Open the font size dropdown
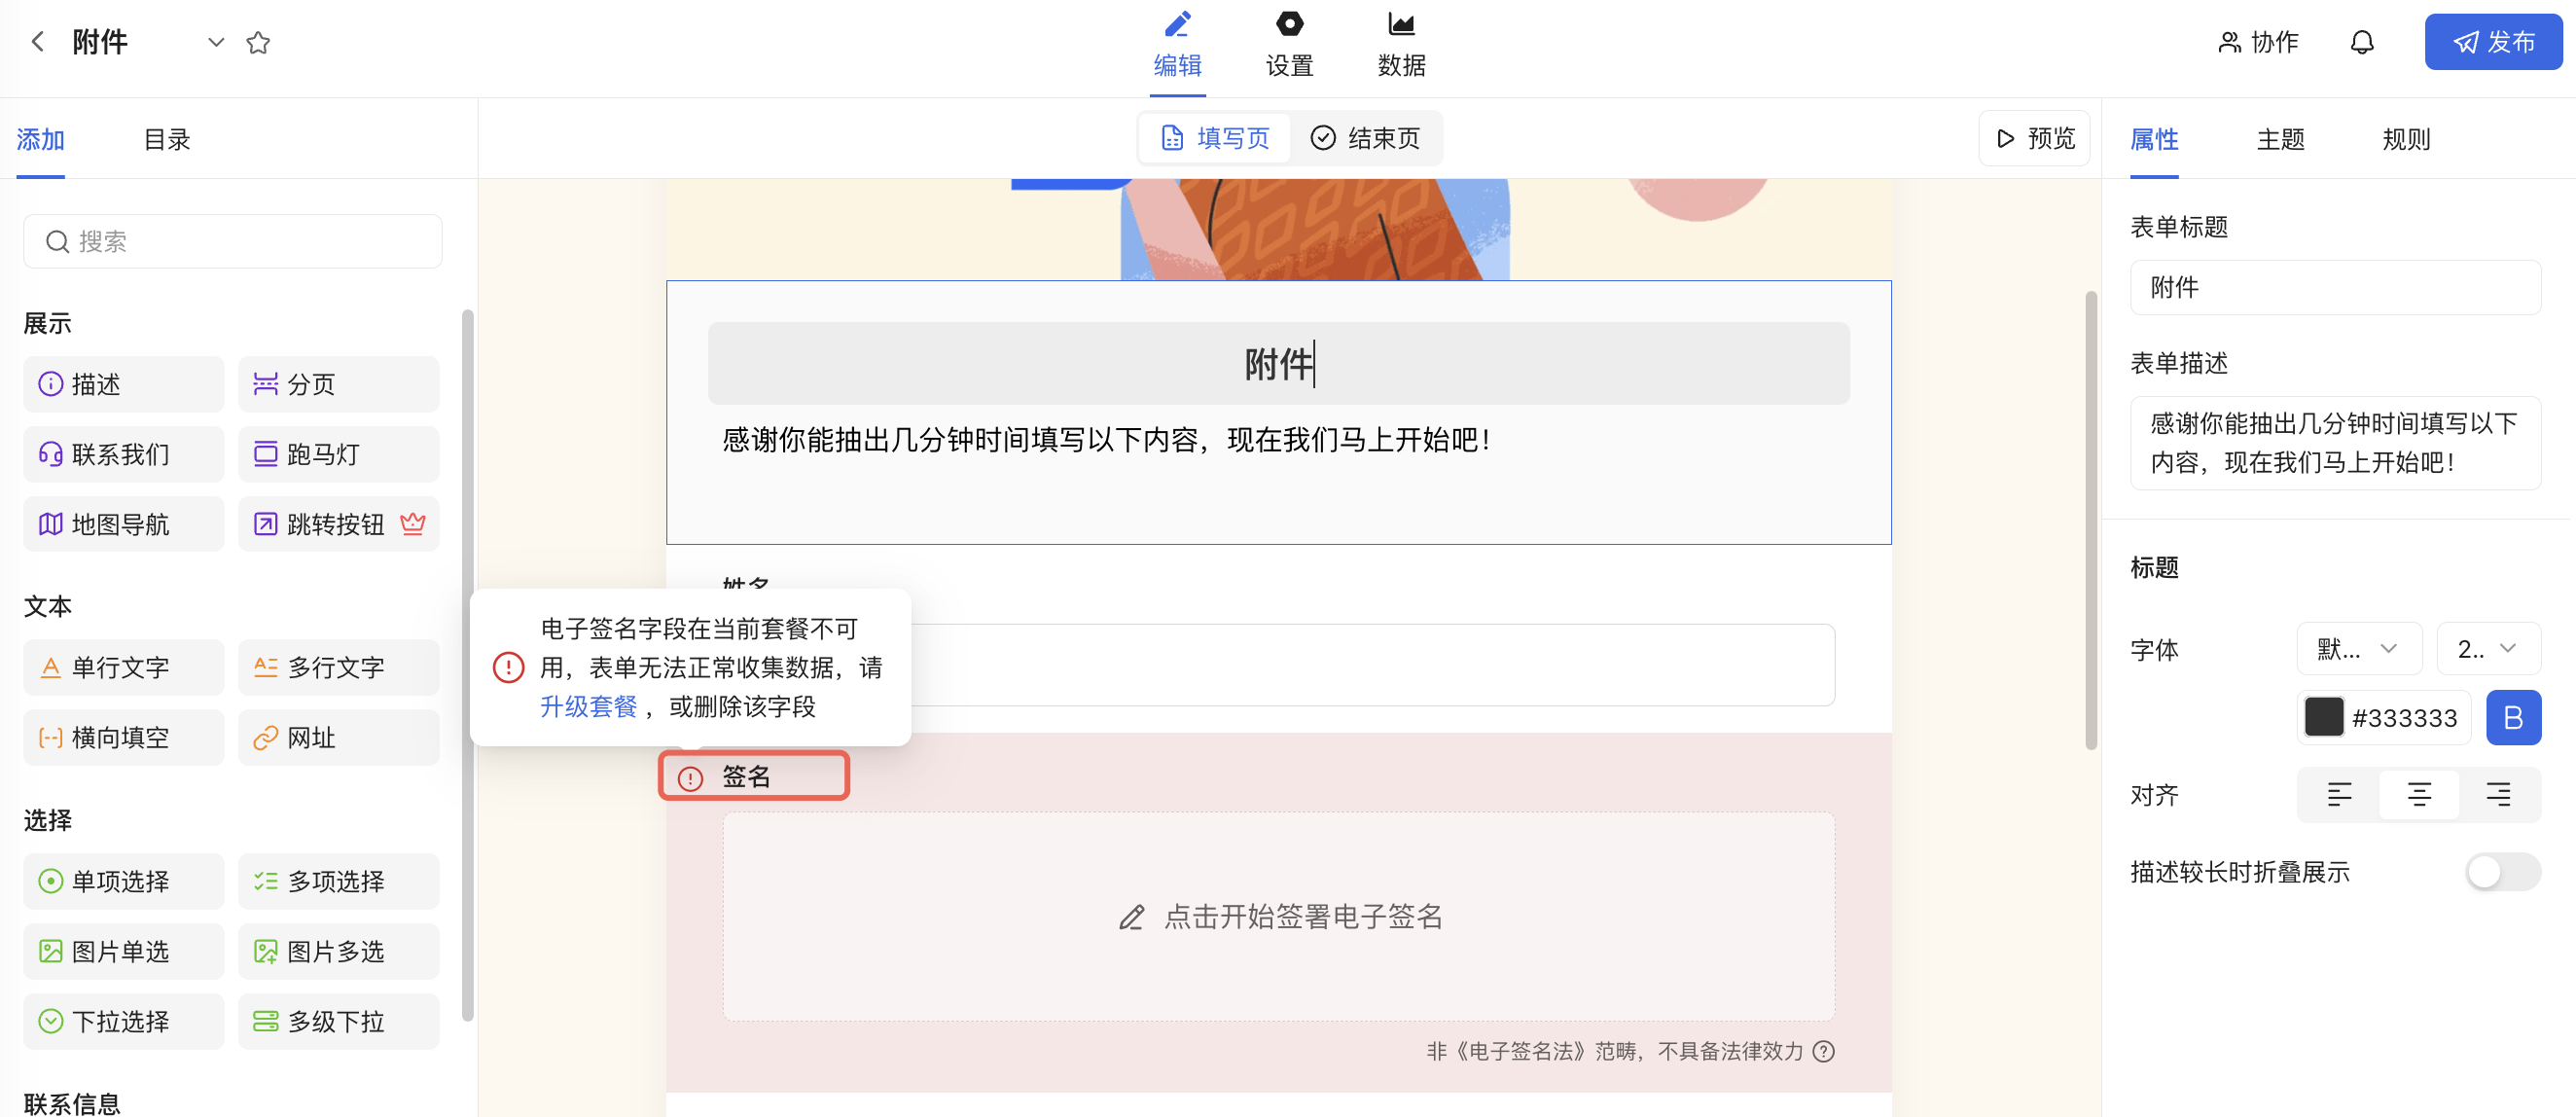This screenshot has width=2576, height=1117. pyautogui.click(x=2488, y=648)
